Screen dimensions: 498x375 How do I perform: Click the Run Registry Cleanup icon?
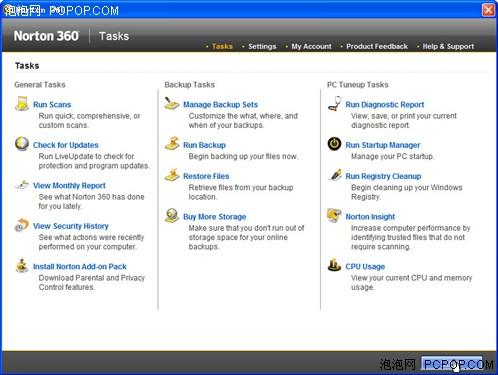[x=334, y=175]
